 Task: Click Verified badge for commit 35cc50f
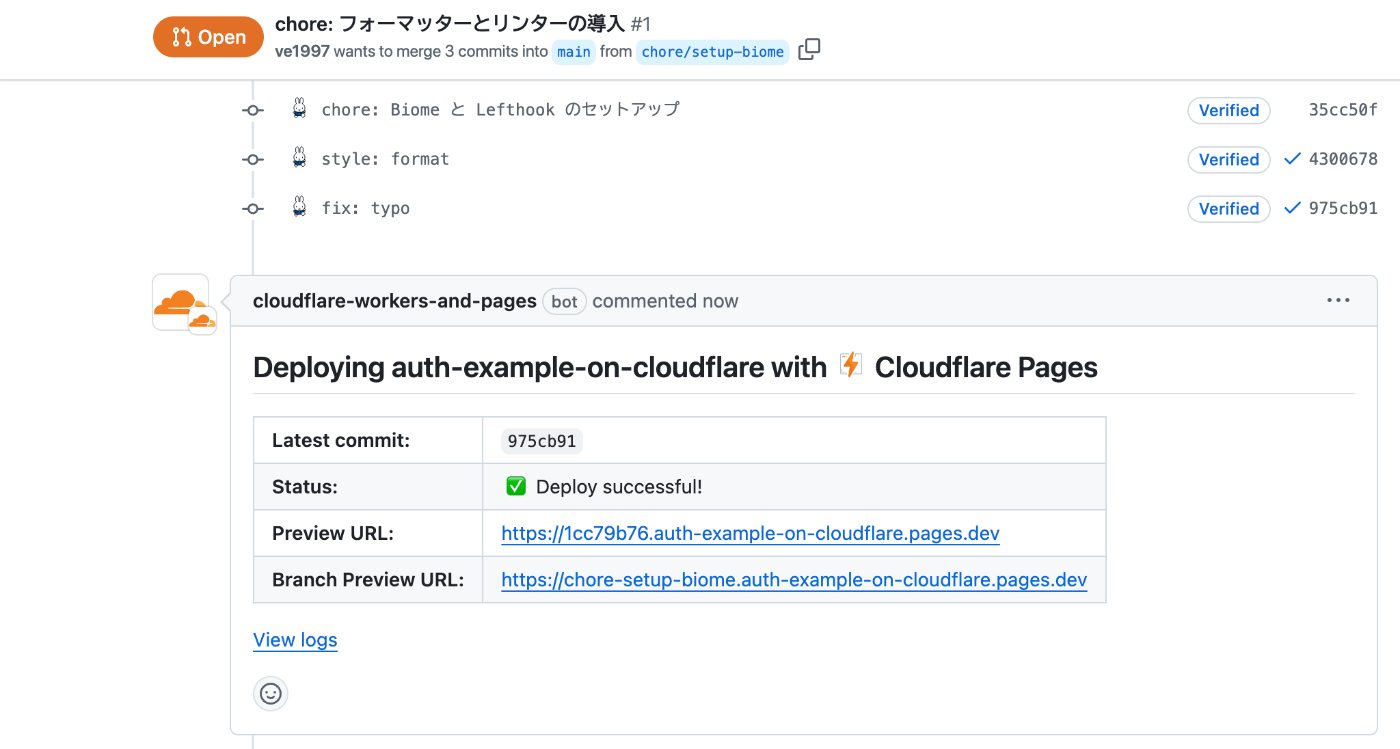1229,110
